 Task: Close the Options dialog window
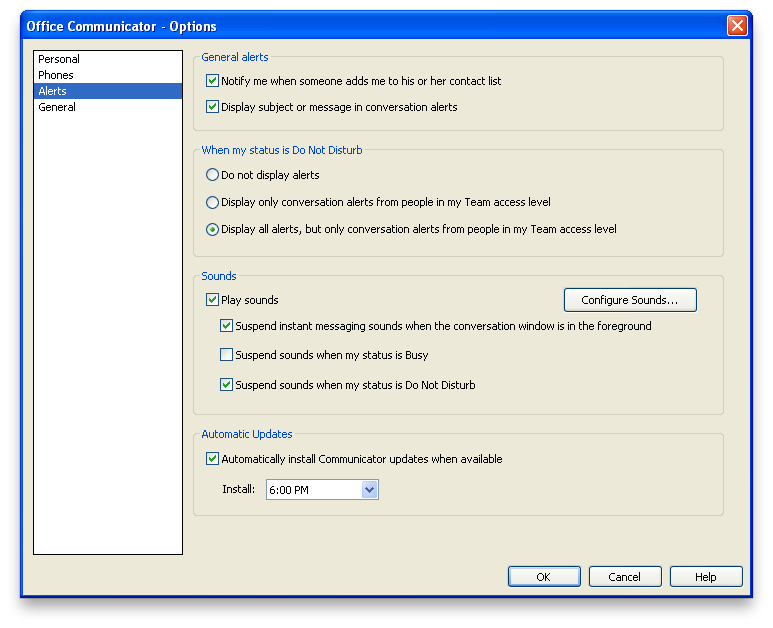pos(737,26)
